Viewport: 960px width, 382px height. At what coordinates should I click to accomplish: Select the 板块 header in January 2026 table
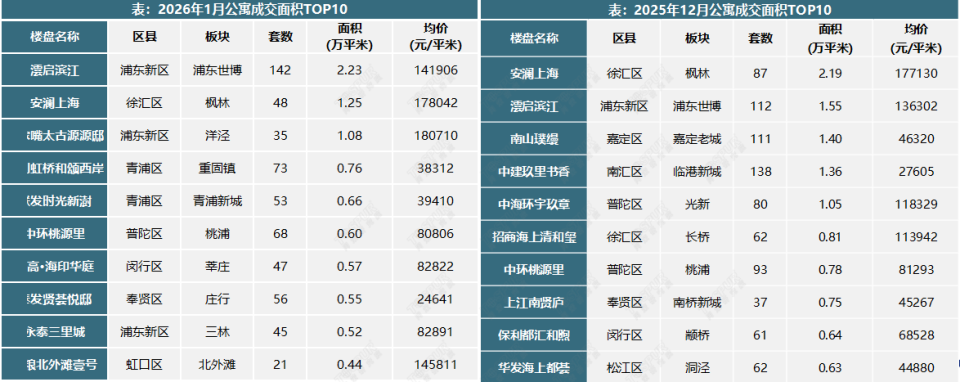(217, 37)
